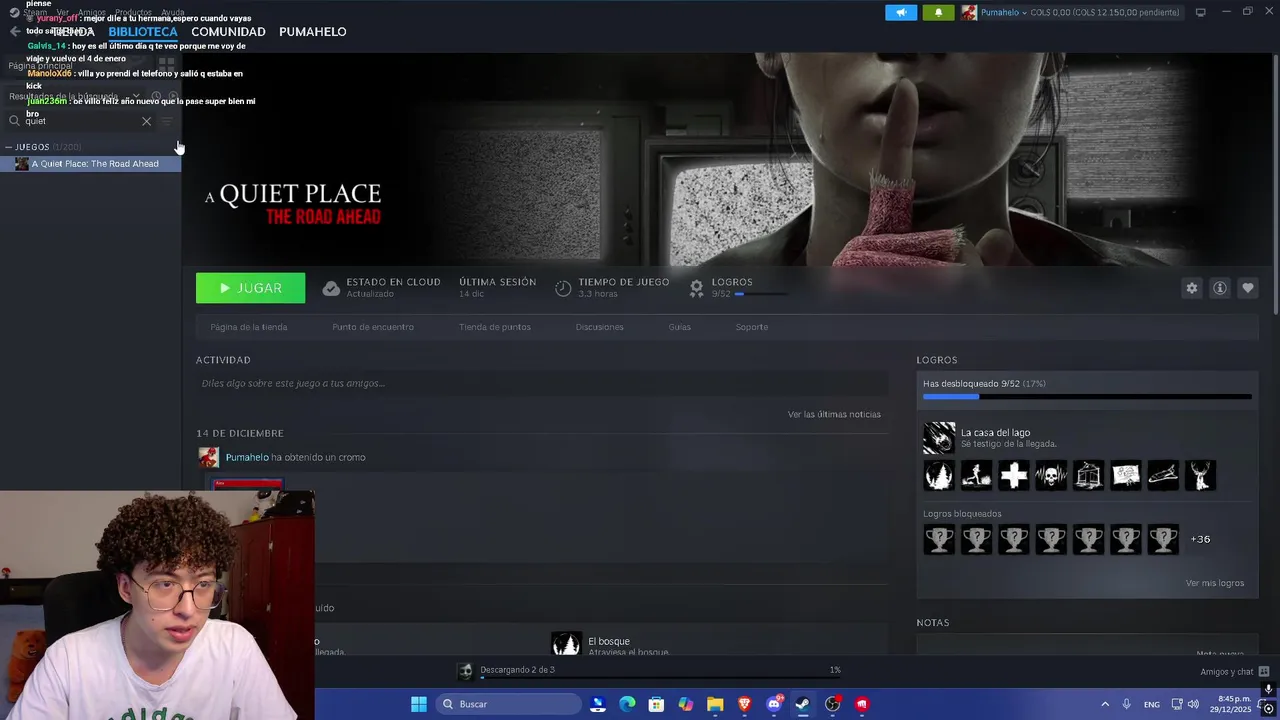Select the skull soundwave achievement icon
Screen dimensions: 1280x720
[1051, 475]
